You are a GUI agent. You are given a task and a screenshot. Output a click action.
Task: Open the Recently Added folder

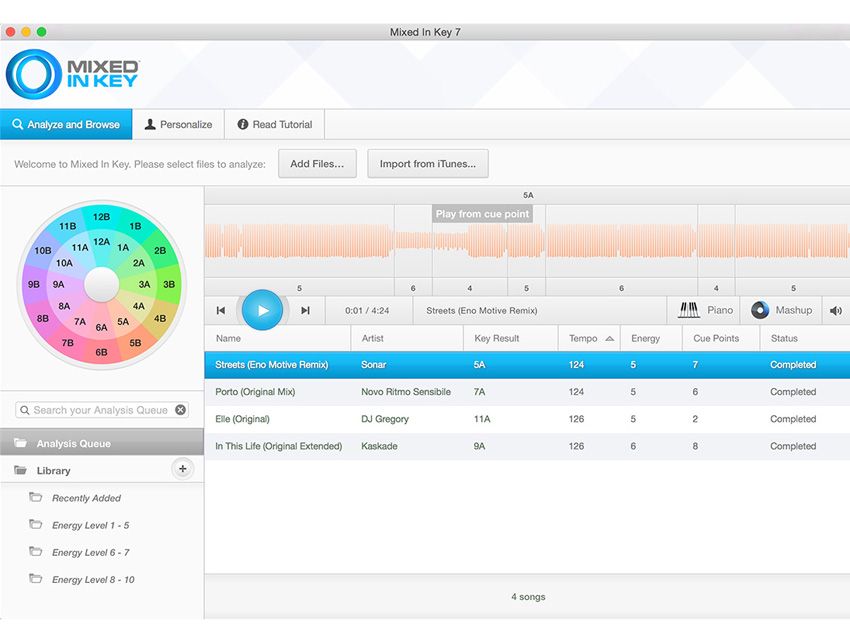click(x=88, y=498)
